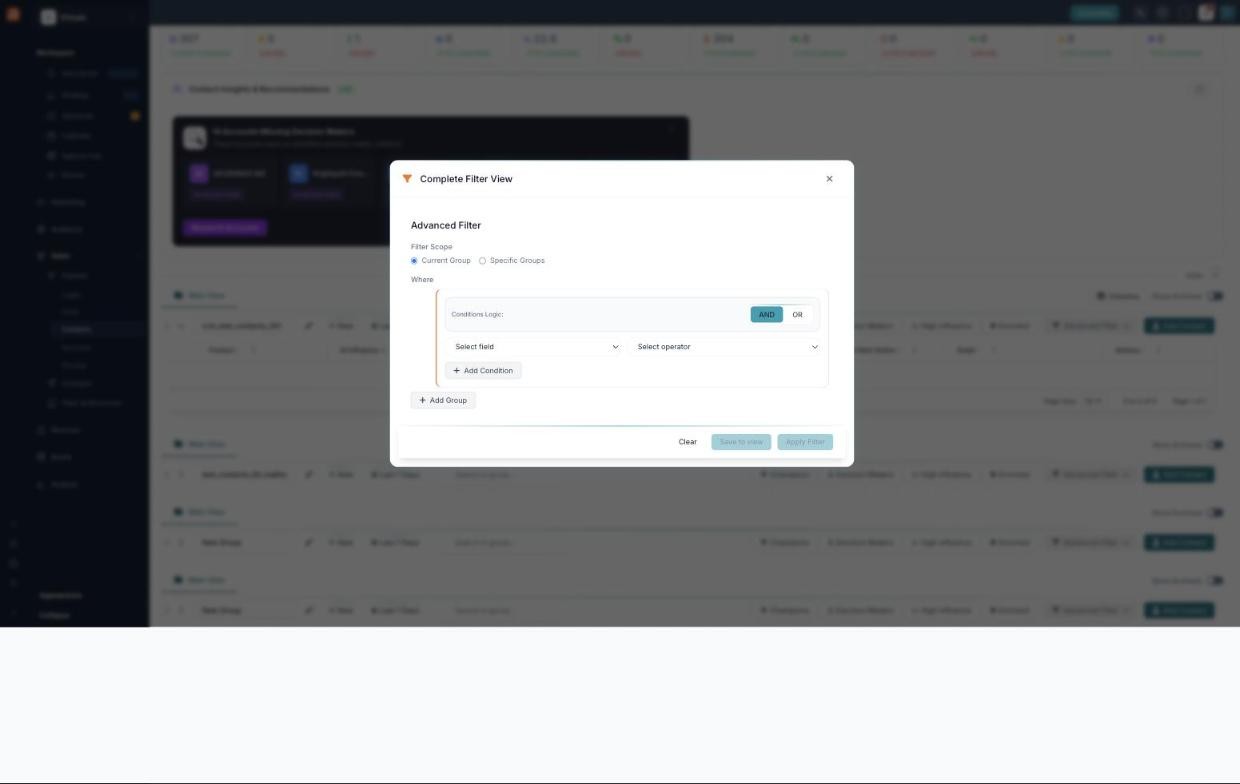Select the Current Group filter scope
The height and width of the screenshot is (784, 1240).
point(414,261)
